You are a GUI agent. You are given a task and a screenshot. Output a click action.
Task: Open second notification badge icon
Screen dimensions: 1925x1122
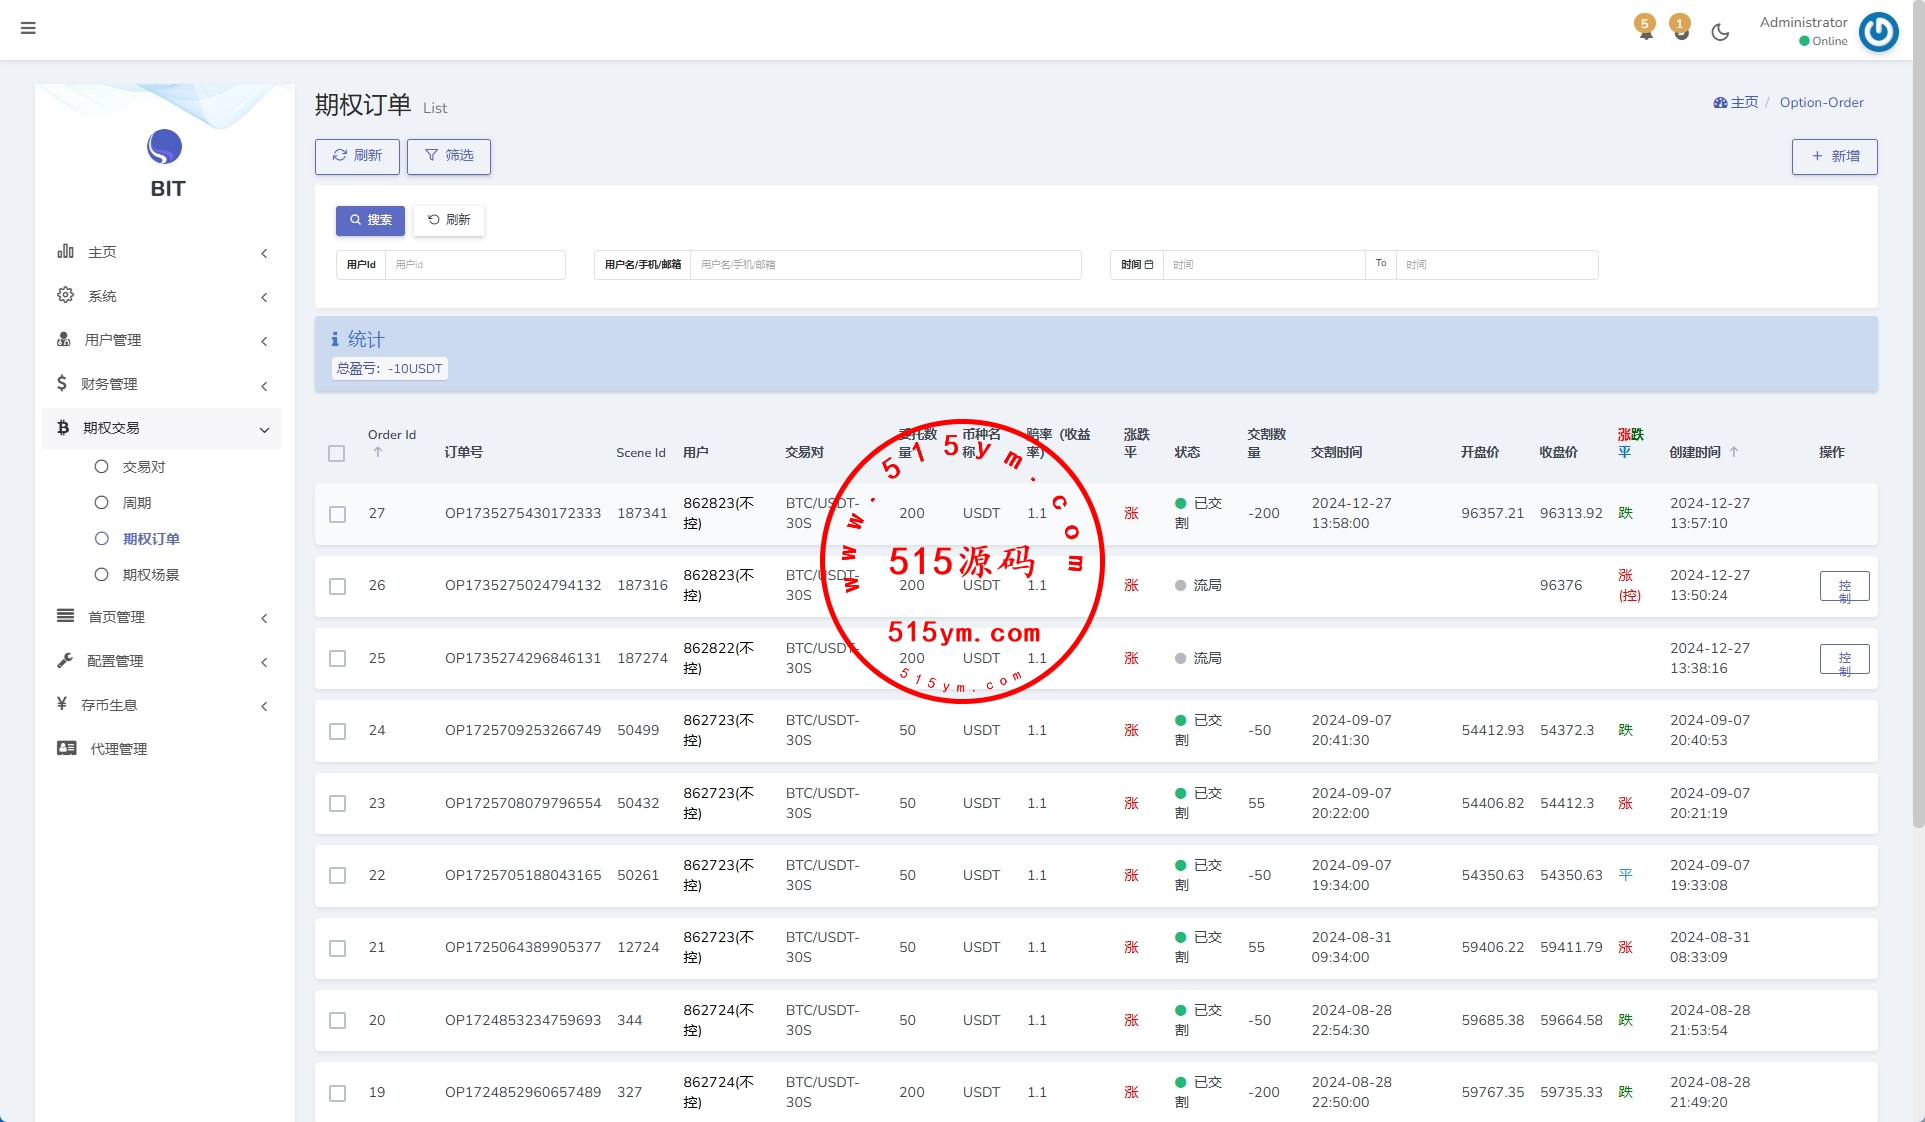pyautogui.click(x=1681, y=30)
